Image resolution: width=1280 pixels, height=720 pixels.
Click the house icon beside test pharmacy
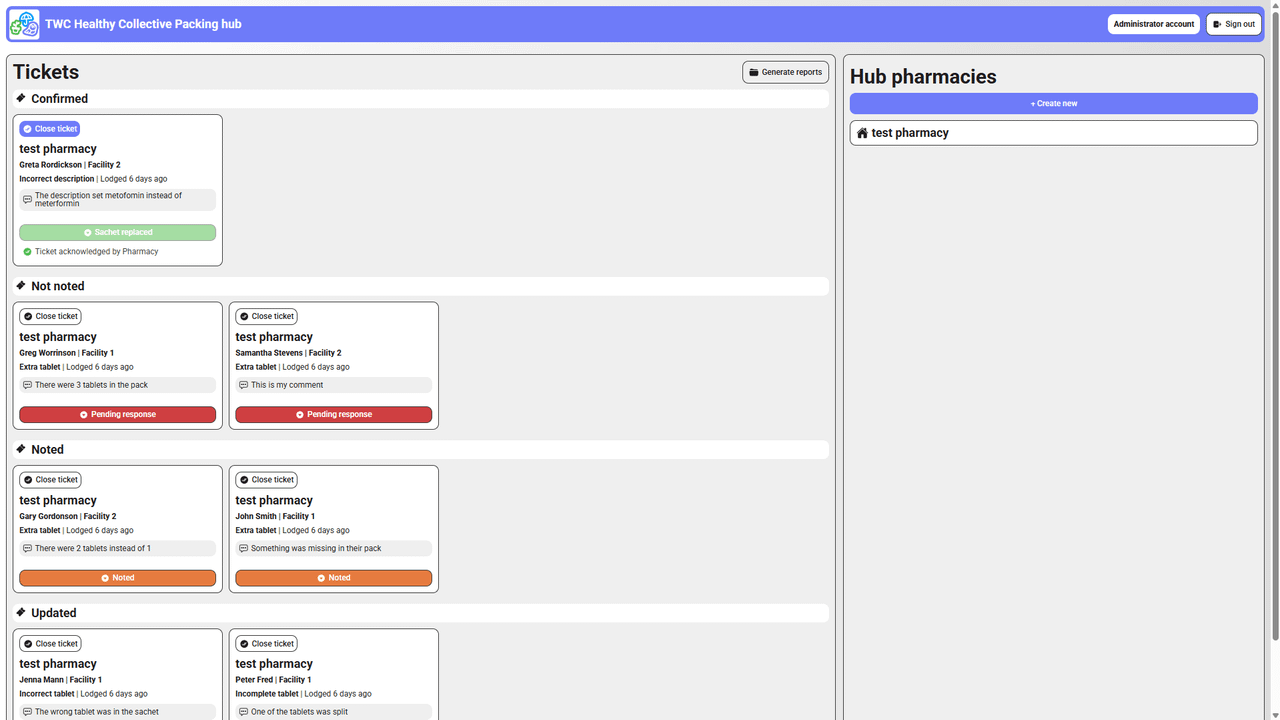[x=862, y=133]
